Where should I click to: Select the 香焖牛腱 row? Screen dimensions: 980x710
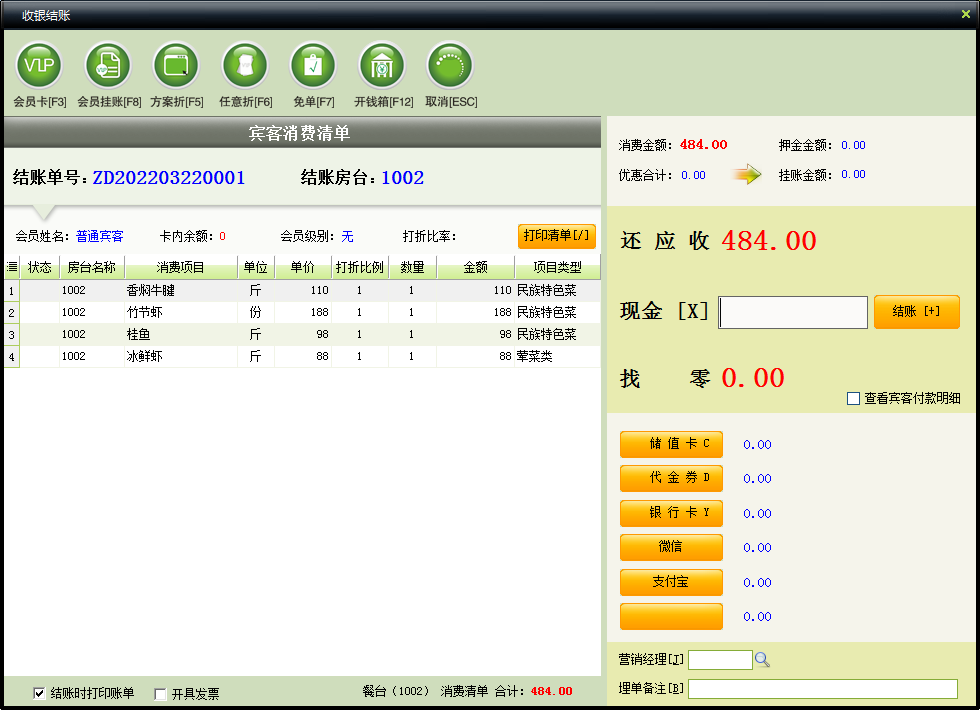coord(302,290)
